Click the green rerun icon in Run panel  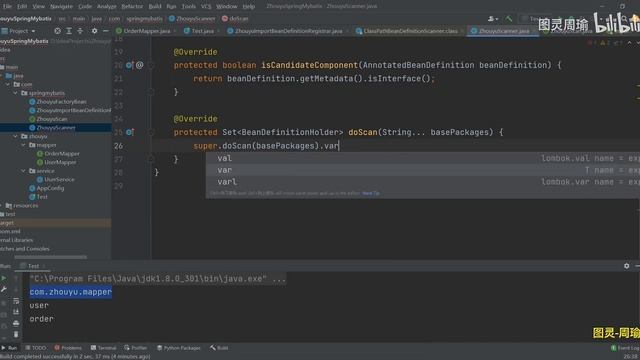pyautogui.click(x=4, y=278)
